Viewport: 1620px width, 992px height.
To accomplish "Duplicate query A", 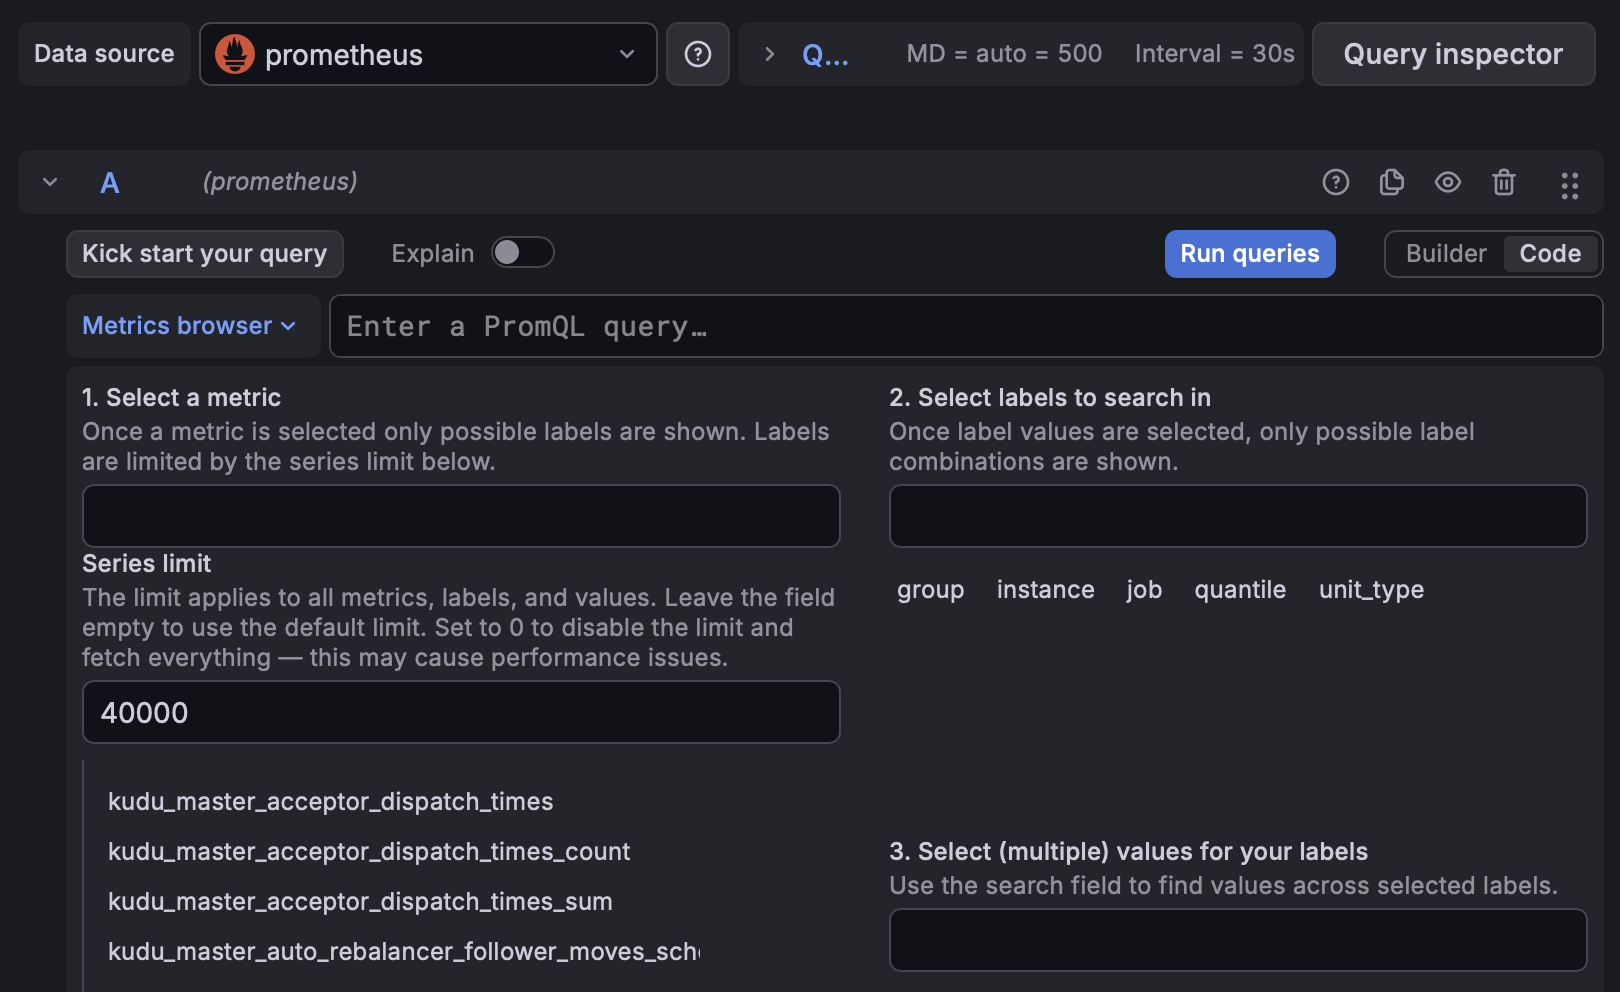I will pos(1392,182).
